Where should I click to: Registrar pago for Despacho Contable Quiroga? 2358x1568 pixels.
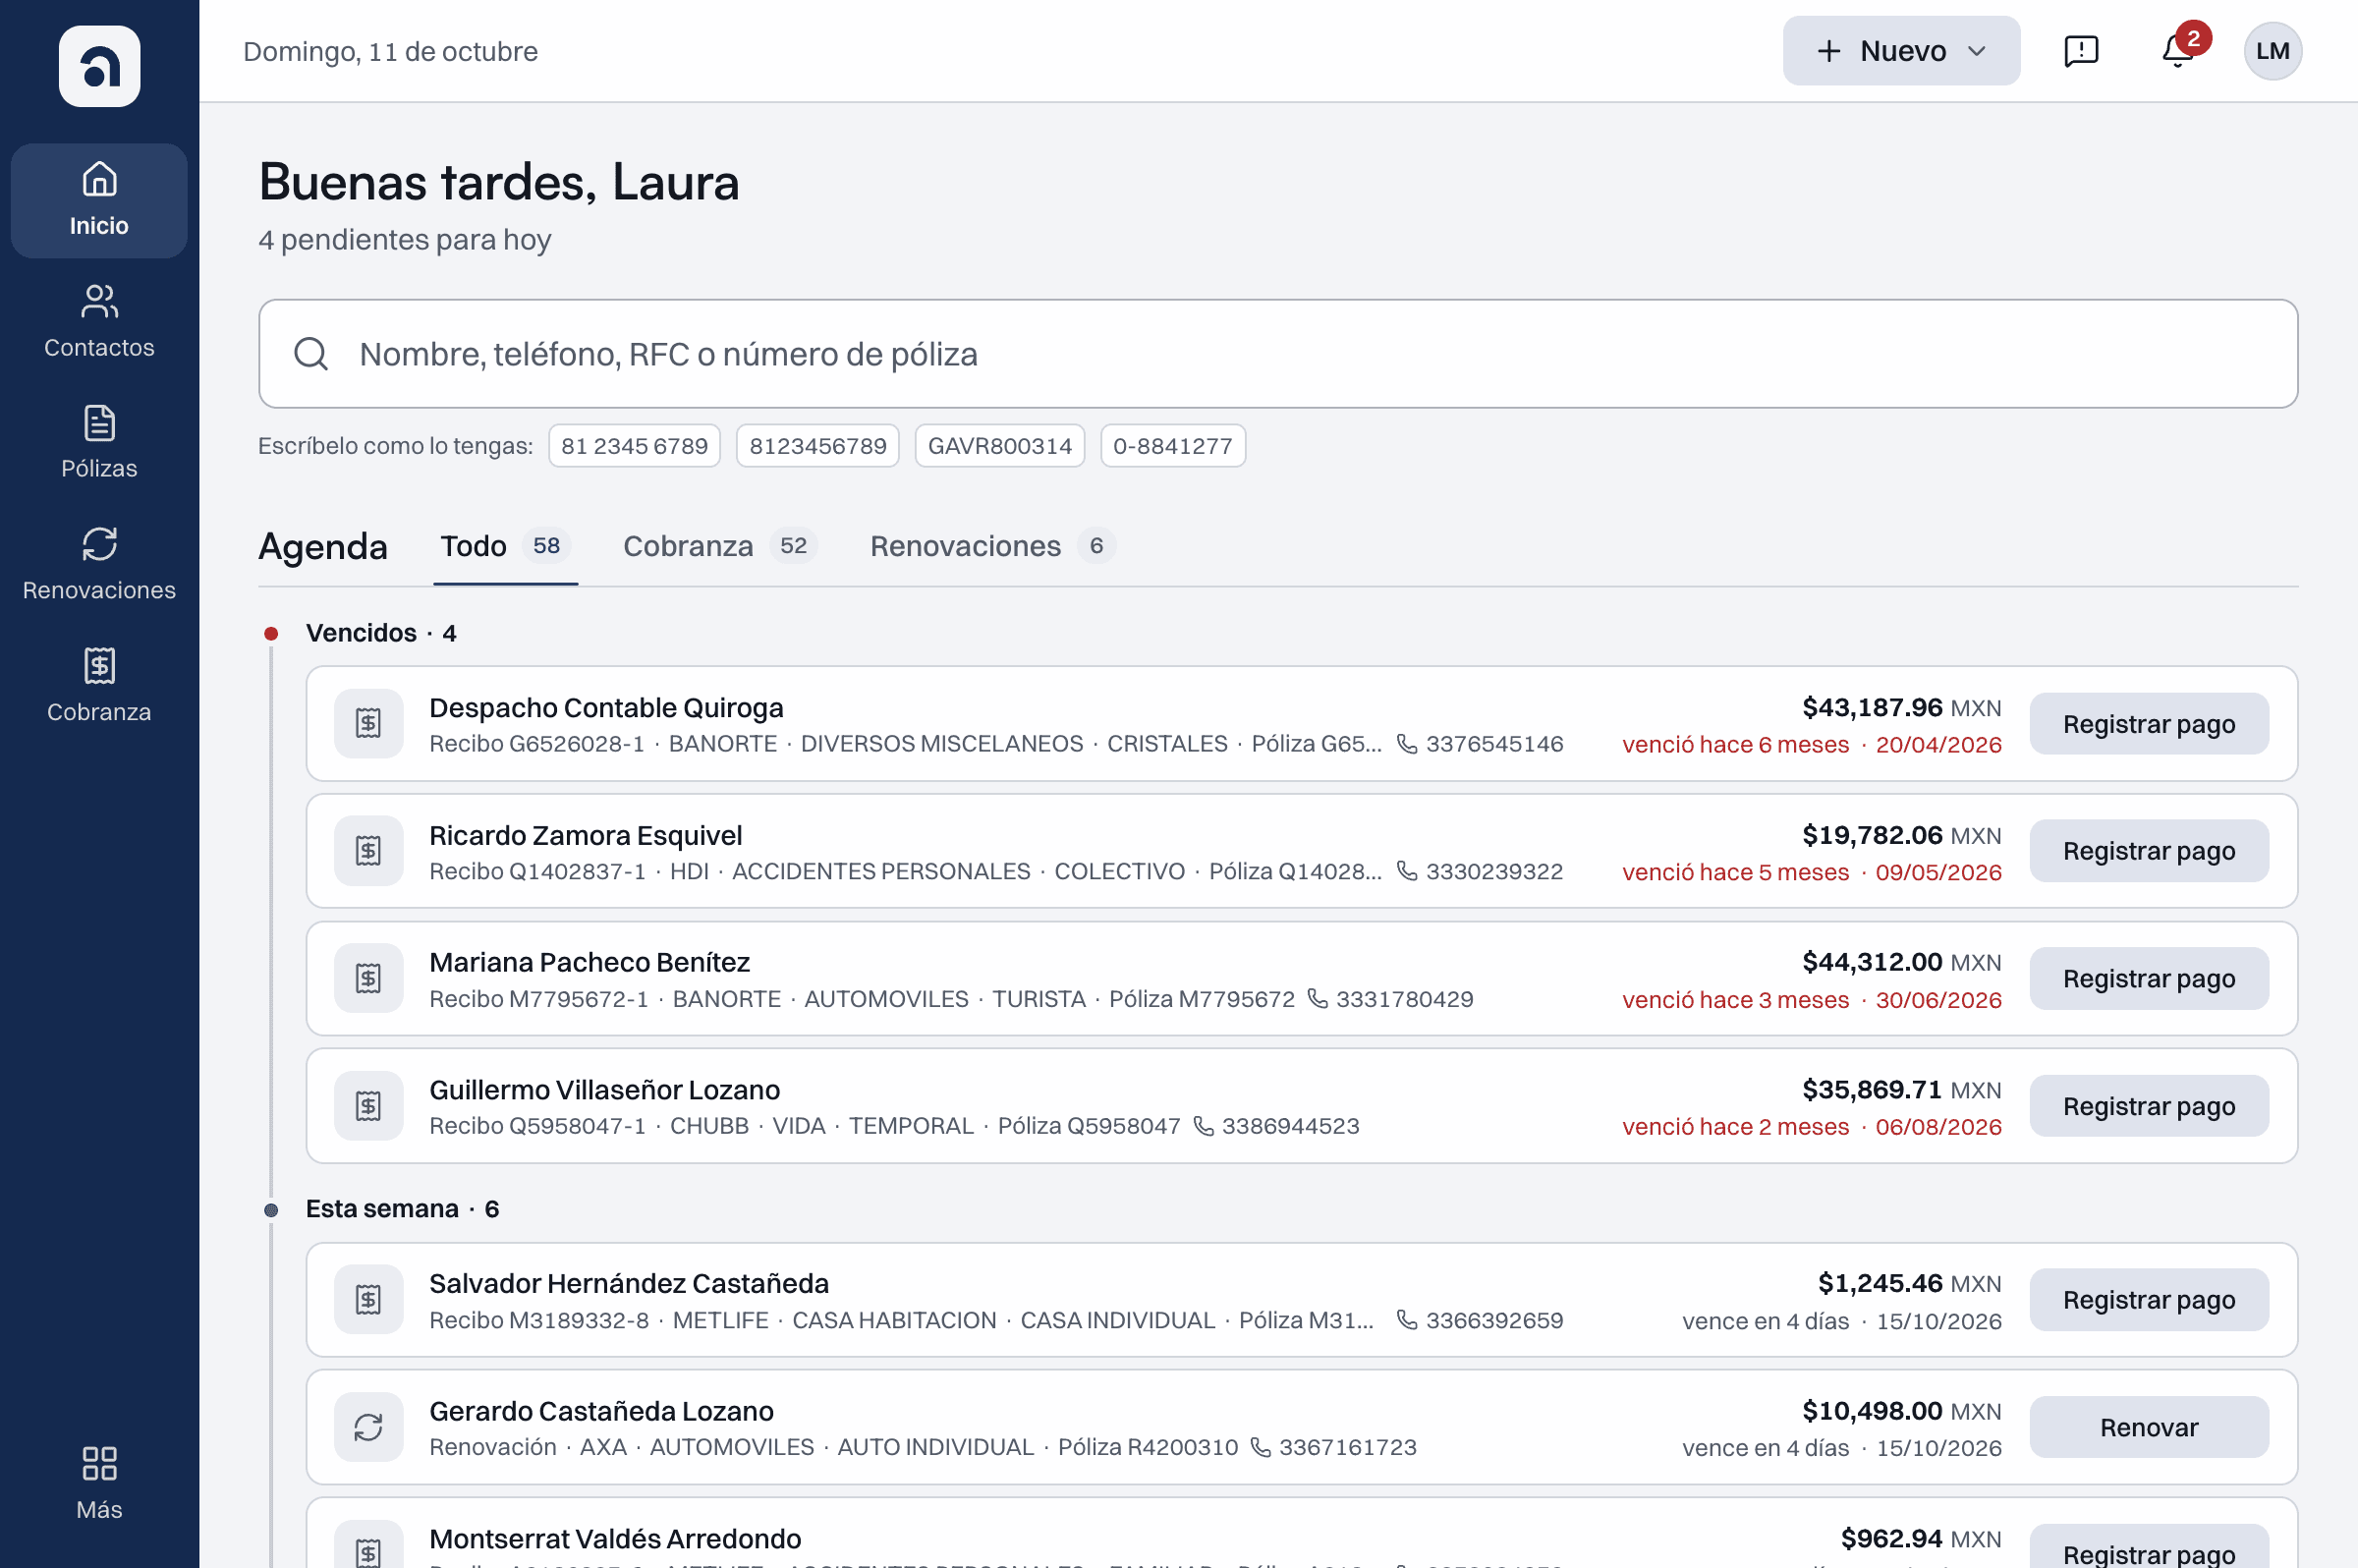tap(2148, 724)
